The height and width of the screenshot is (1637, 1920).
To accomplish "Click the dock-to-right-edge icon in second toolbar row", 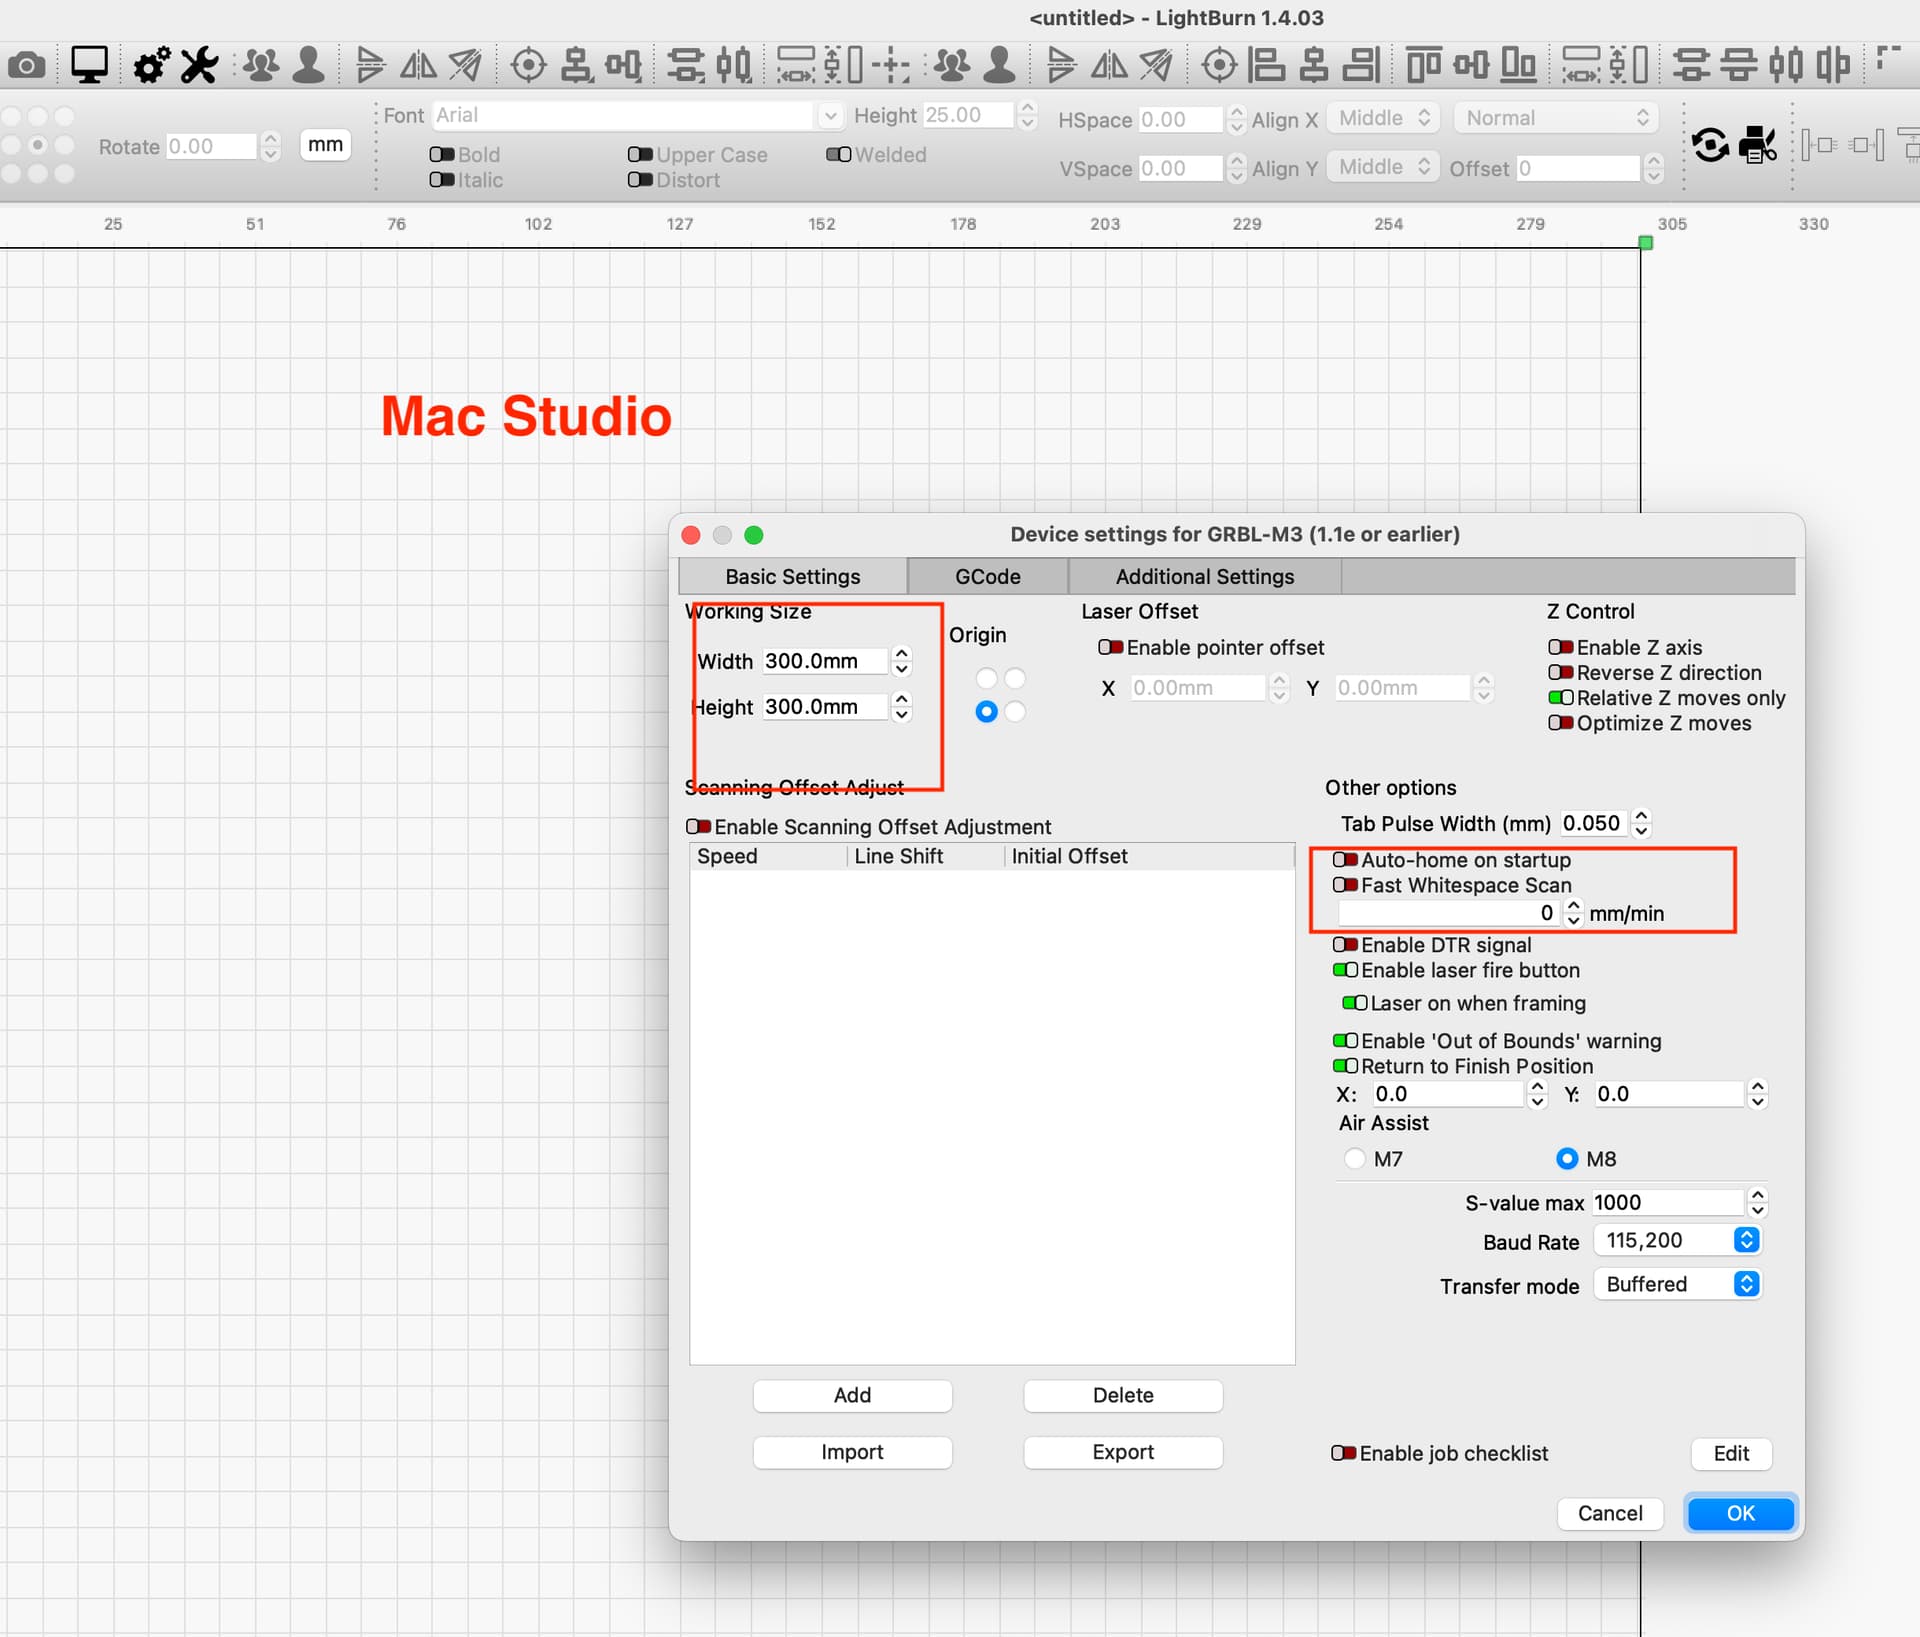I will 1867,146.
